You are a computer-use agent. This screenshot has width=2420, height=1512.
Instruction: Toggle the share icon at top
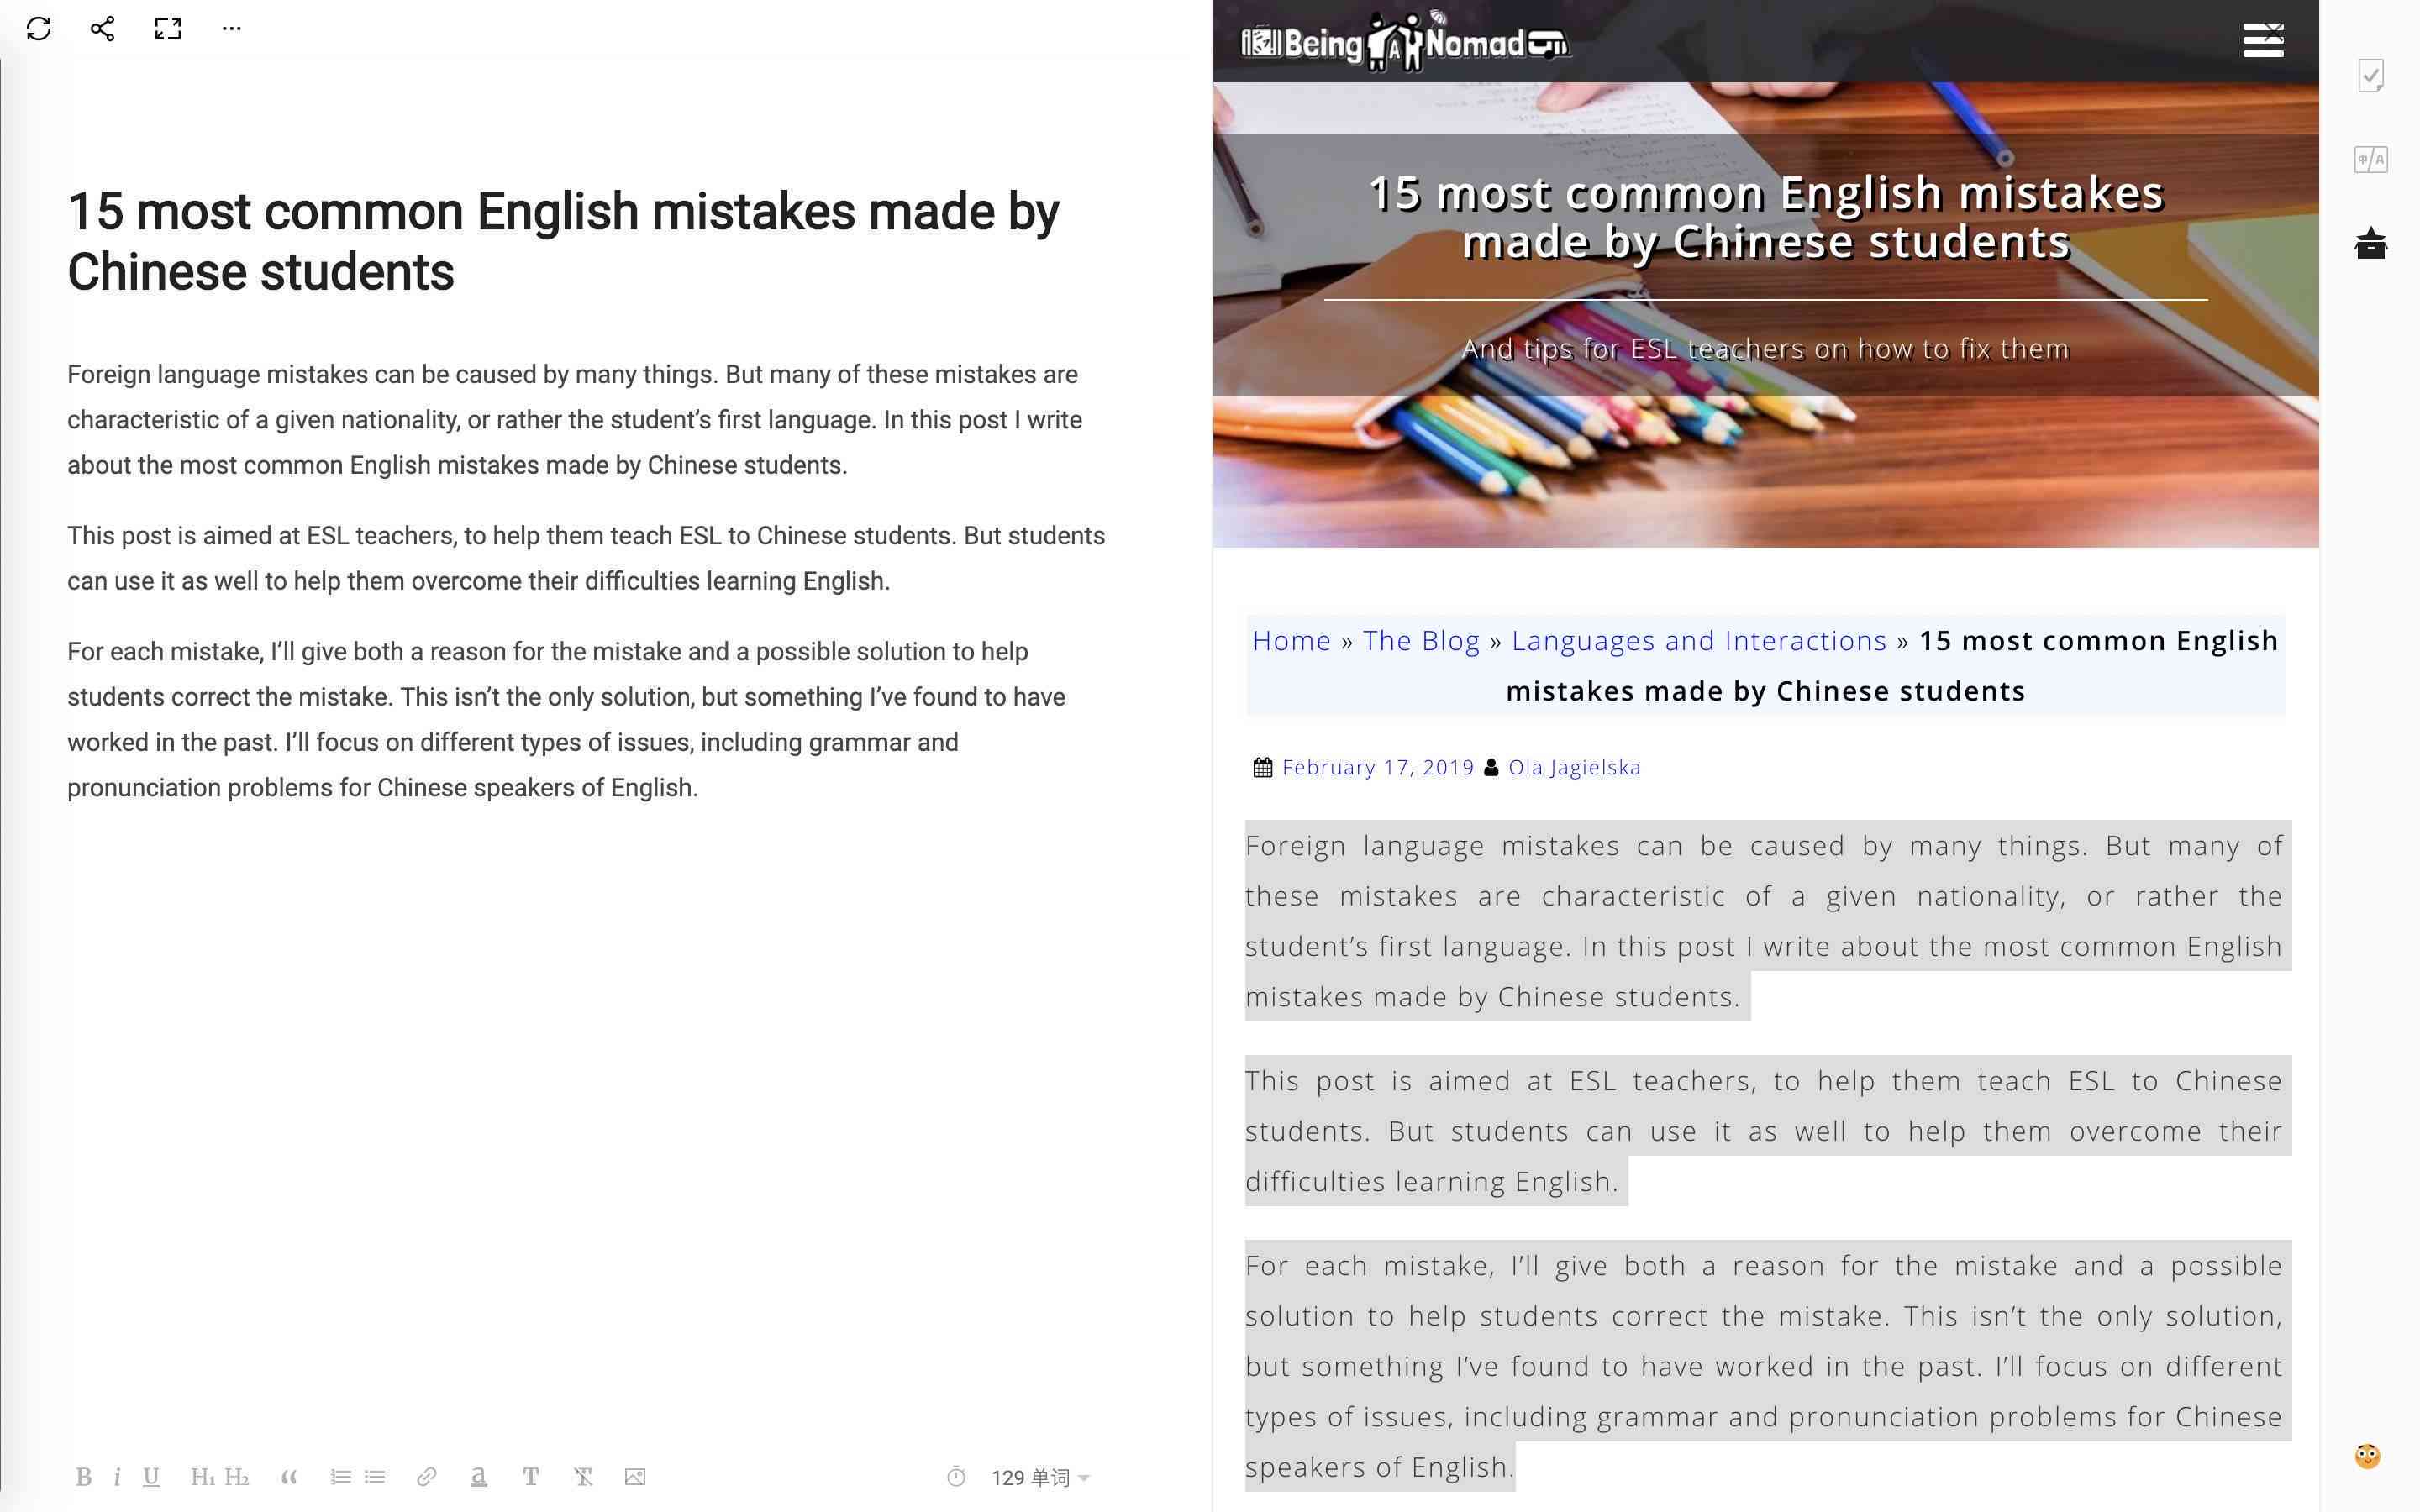click(99, 29)
